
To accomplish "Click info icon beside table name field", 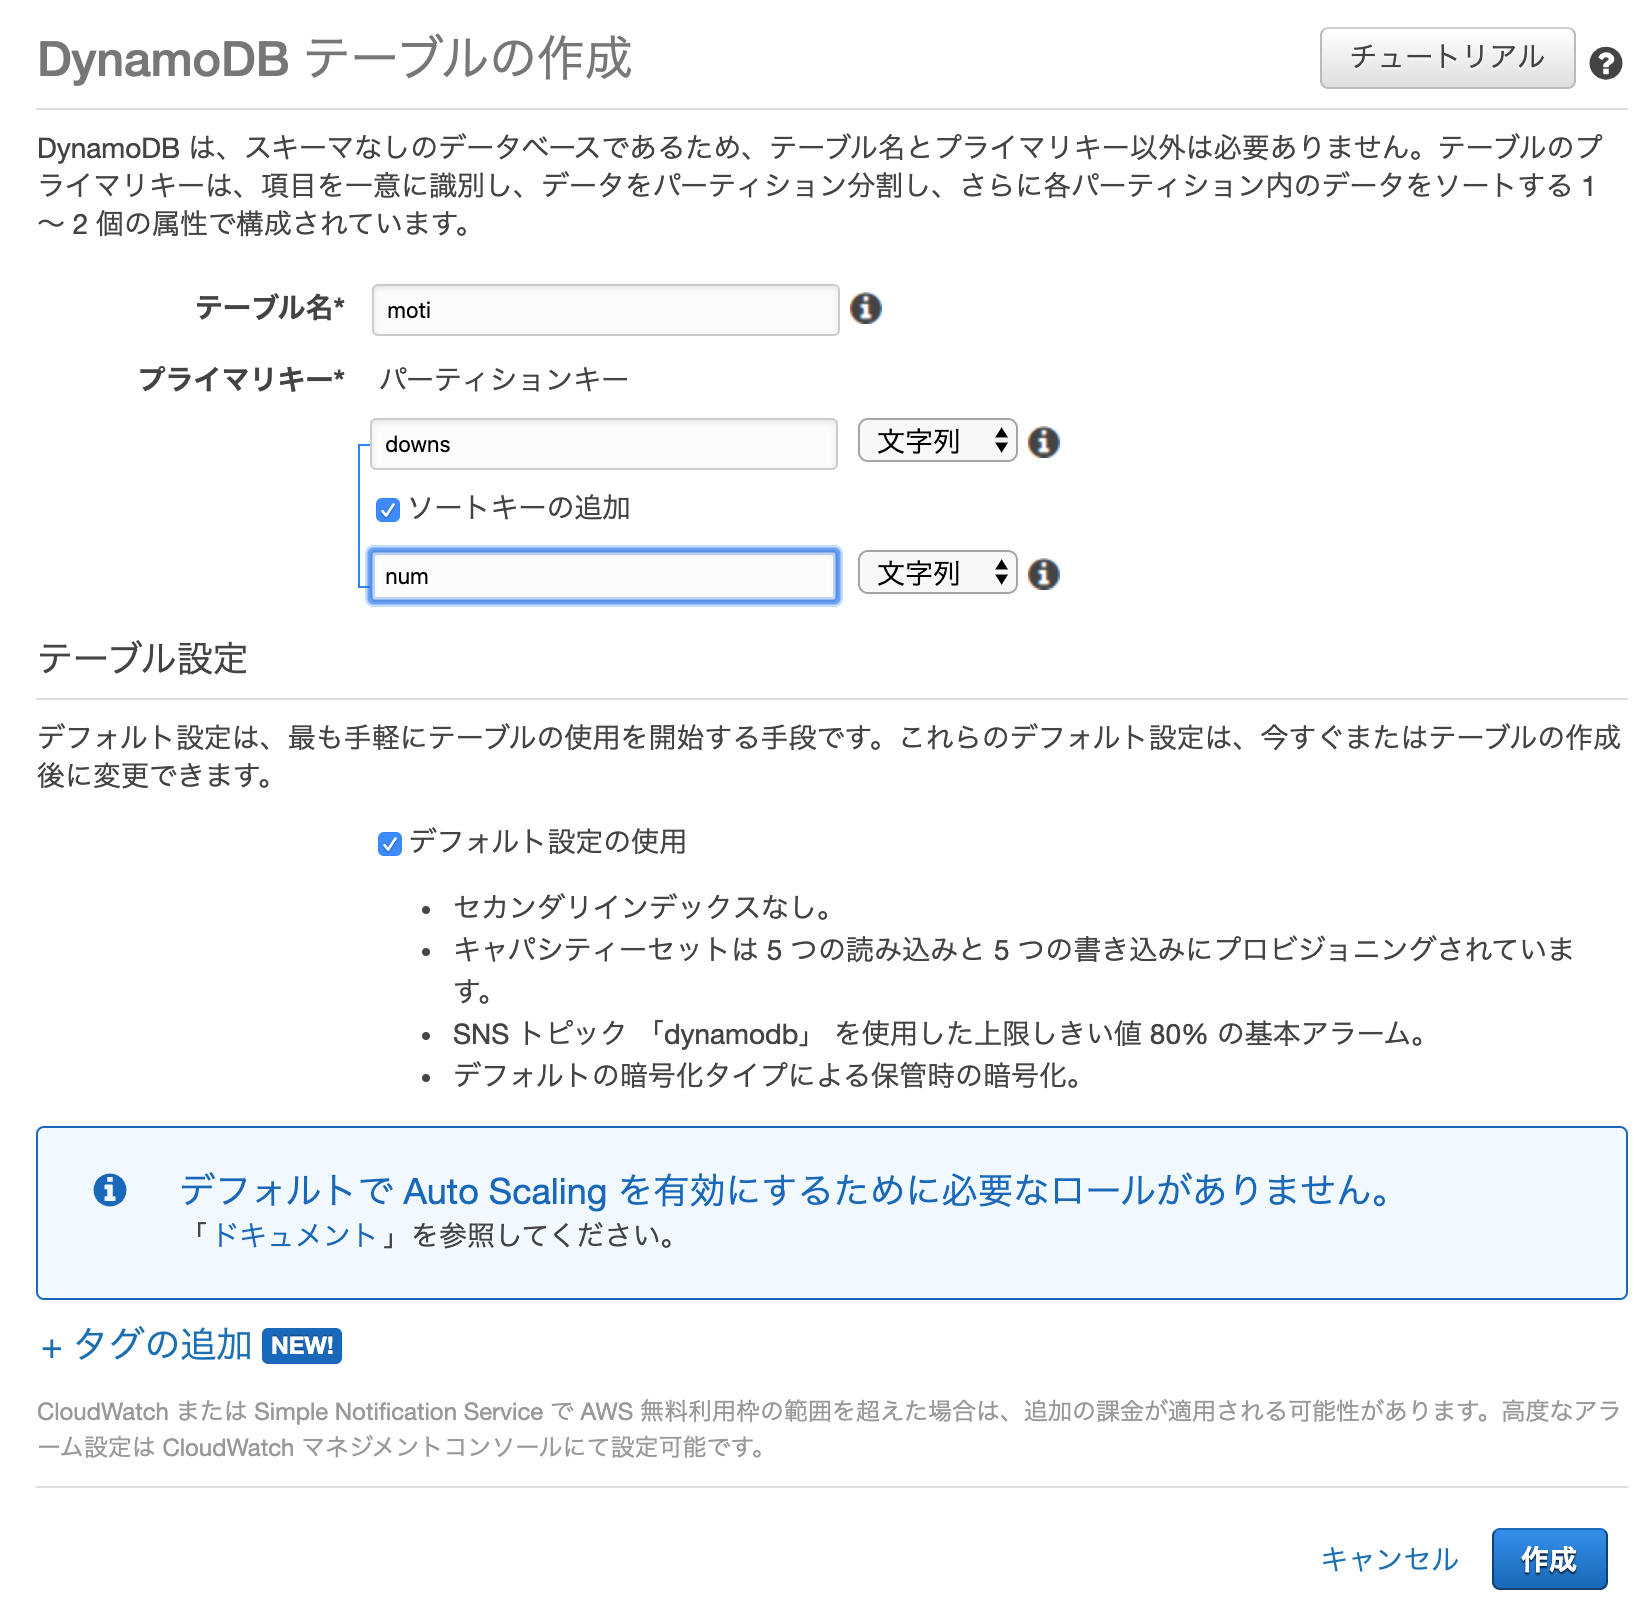I will (x=865, y=309).
